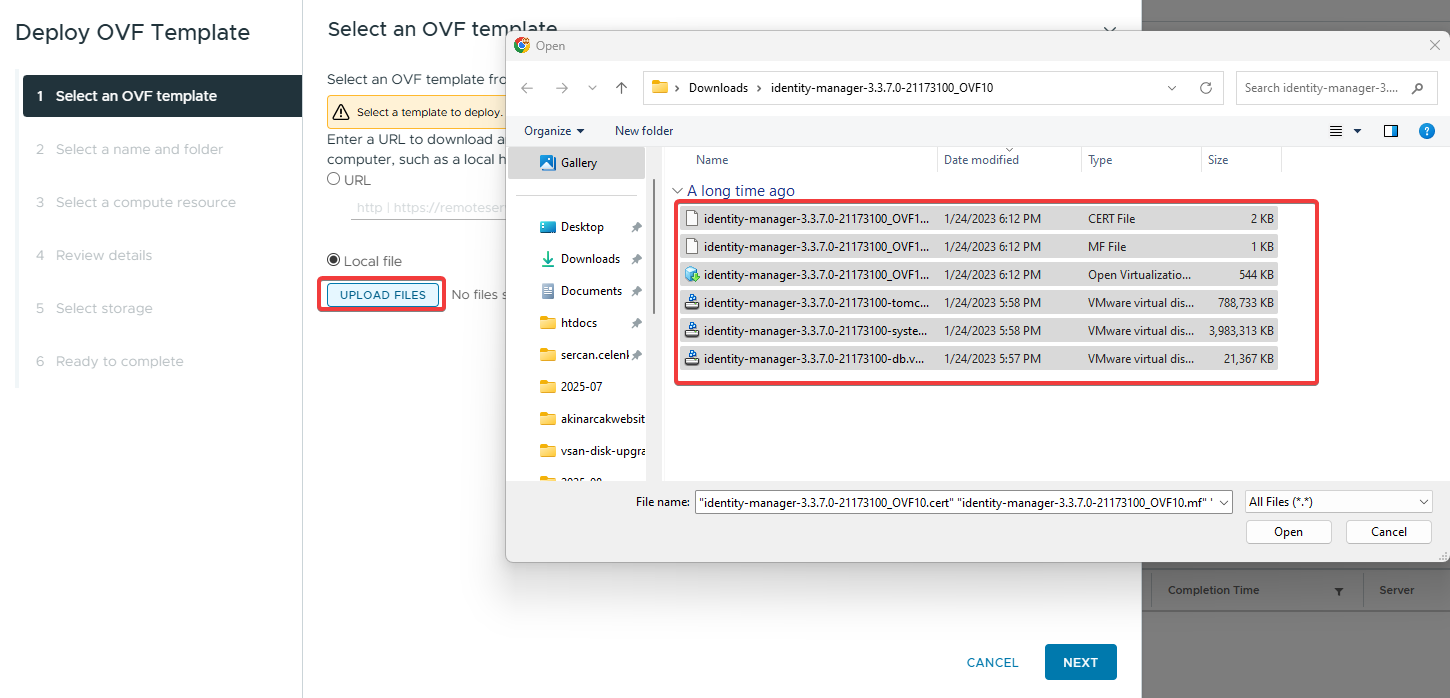Click New folder in toolbar

(x=644, y=131)
